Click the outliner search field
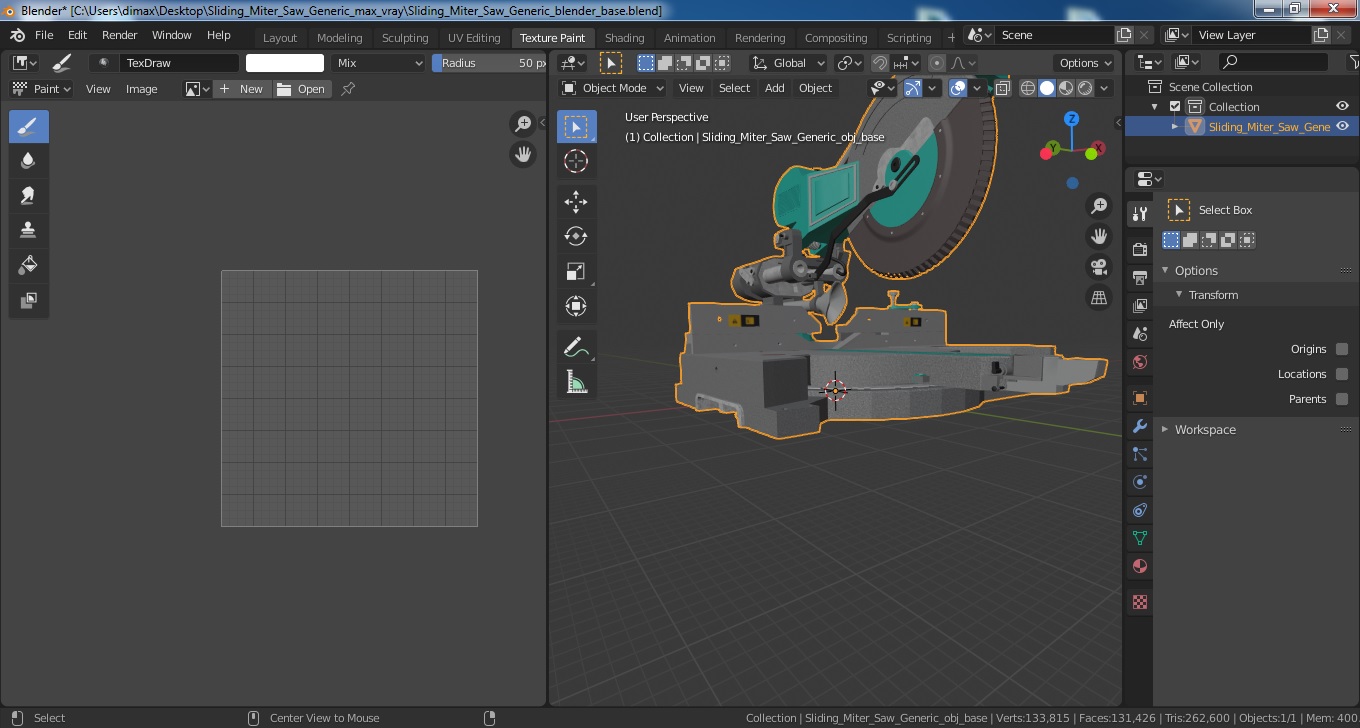This screenshot has width=1360, height=728. pos(1274,62)
